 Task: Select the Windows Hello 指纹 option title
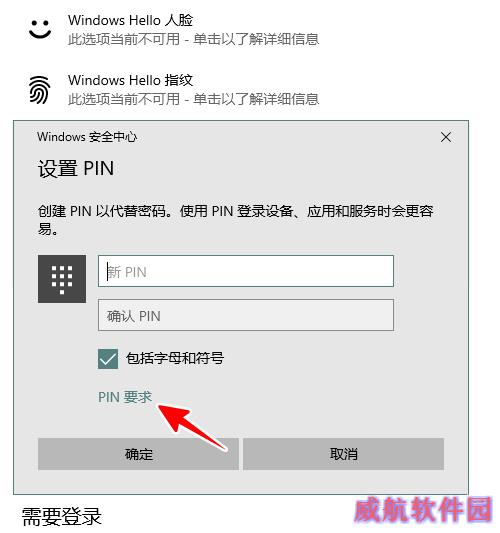click(131, 81)
